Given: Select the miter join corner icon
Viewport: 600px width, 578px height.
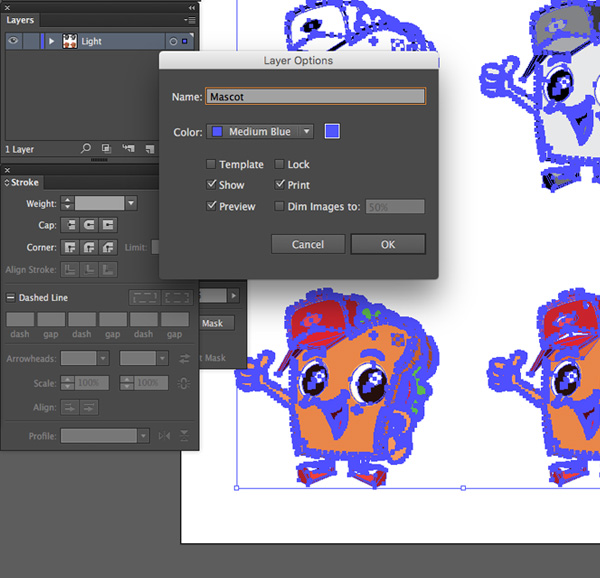Looking at the screenshot, I should point(70,247).
